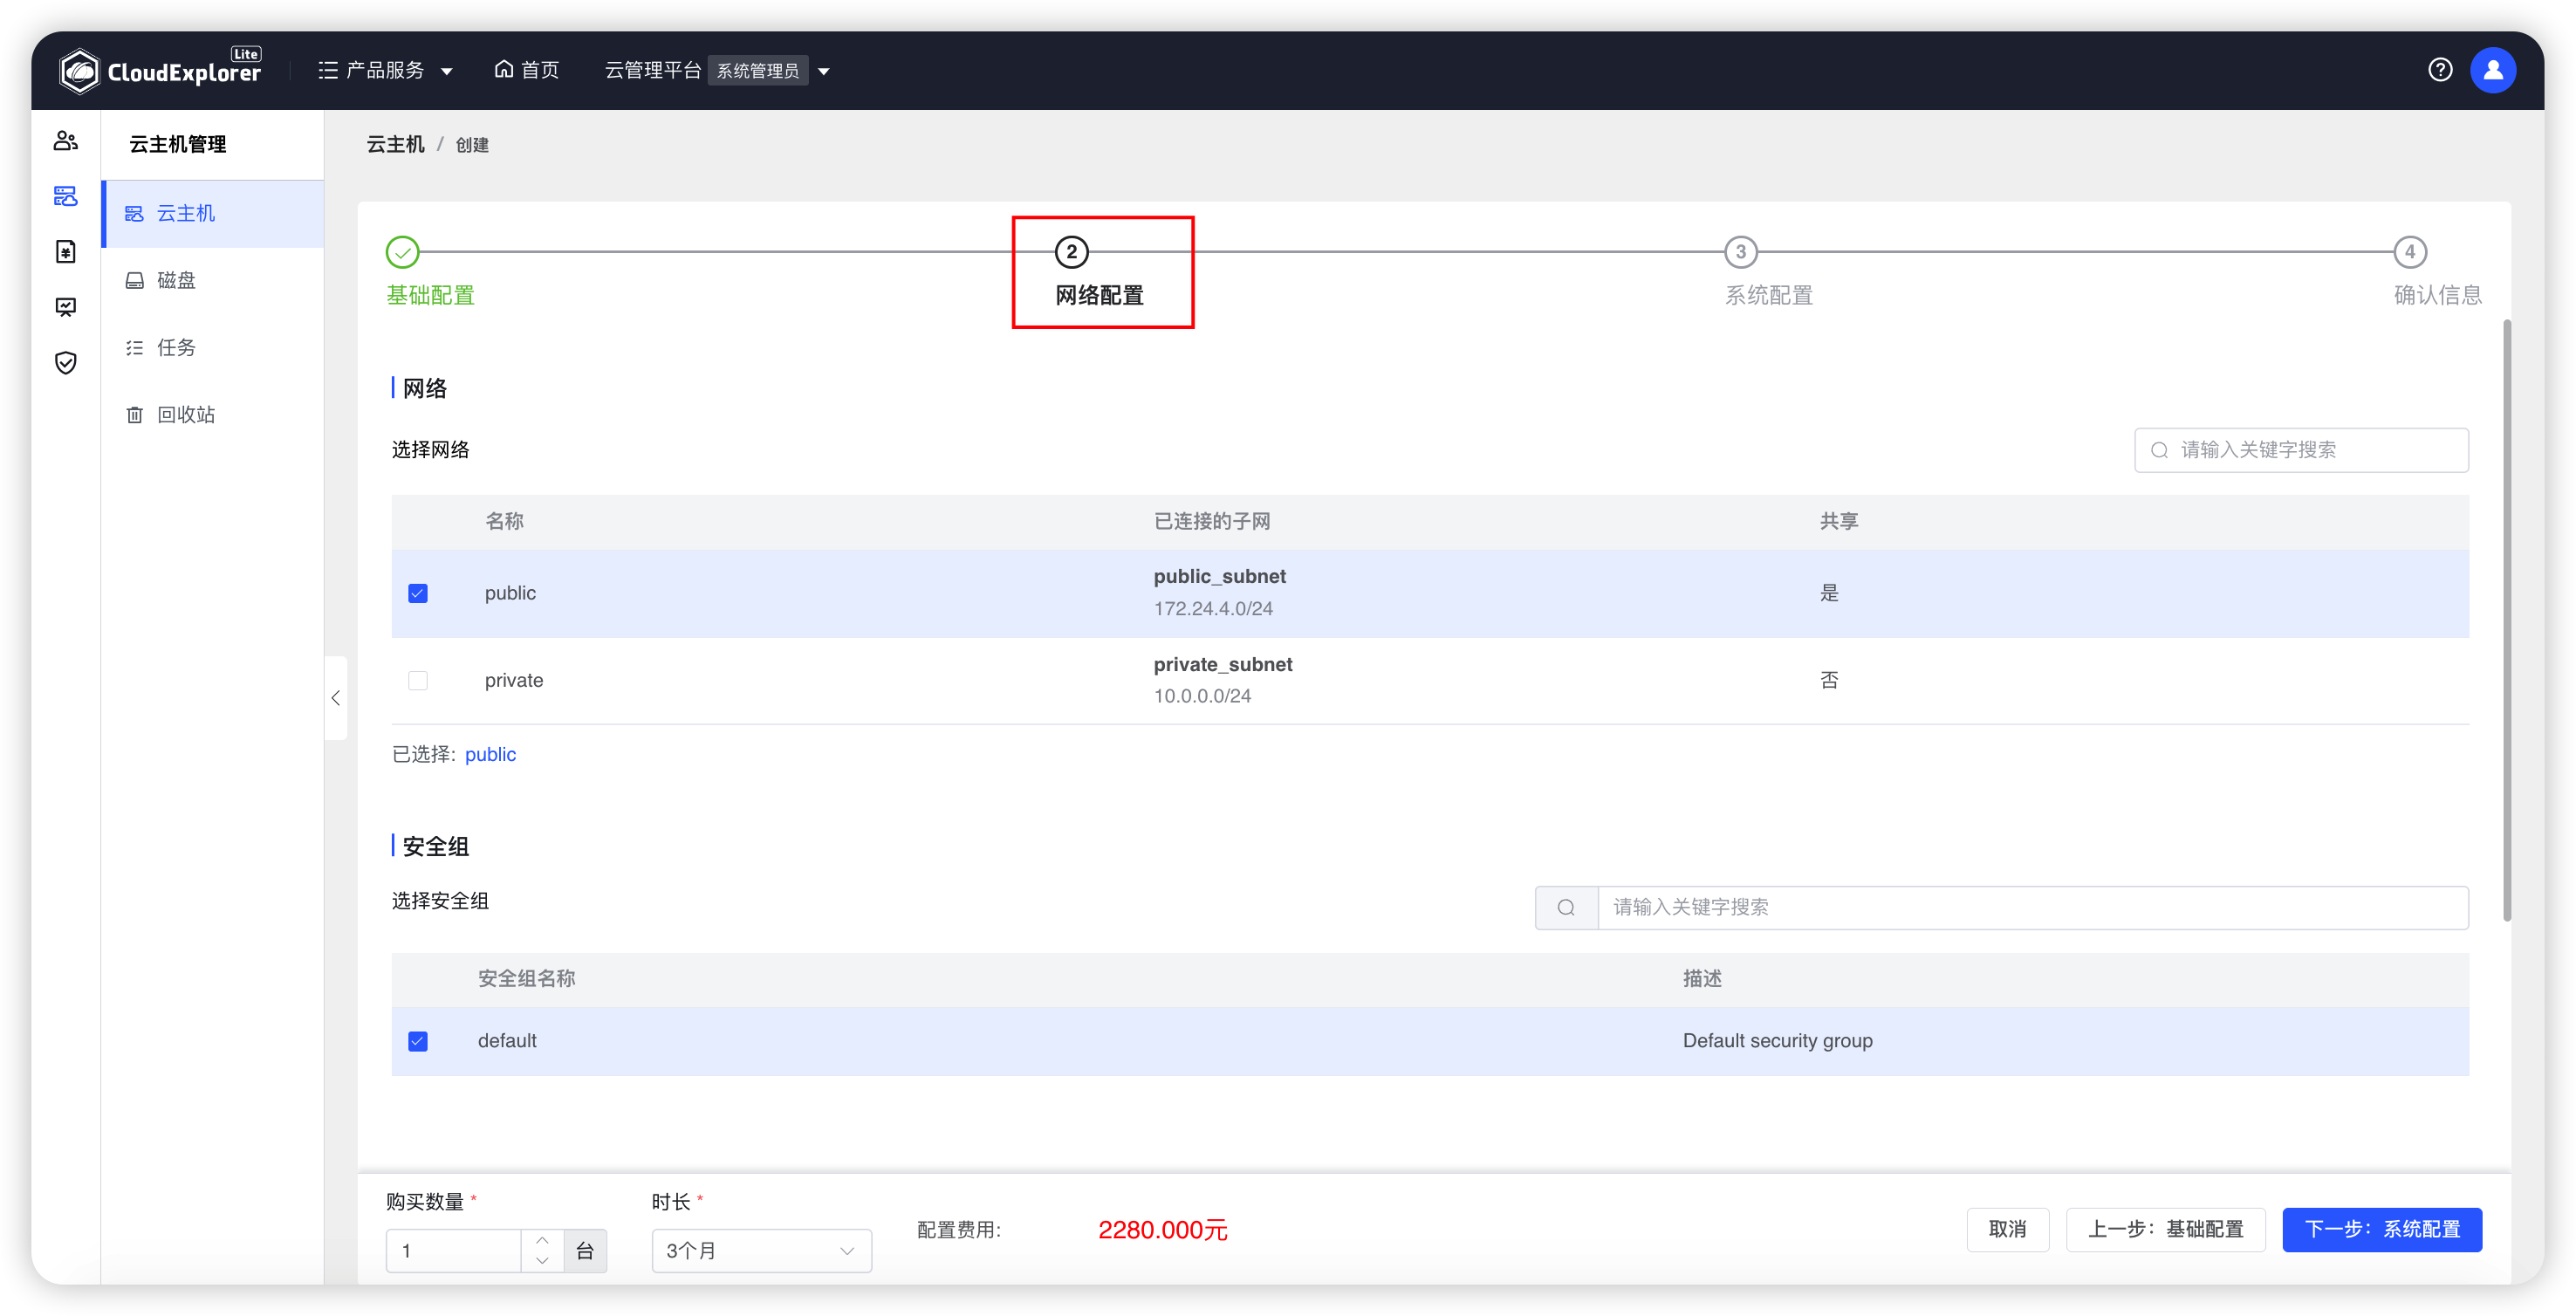Expand the 时长 duration dropdown

point(758,1247)
